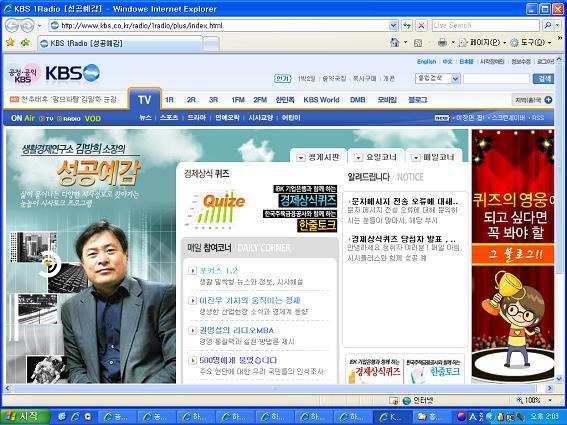This screenshot has width=567, height=425.
Task: Click the Refresh page icon
Action: click(407, 25)
